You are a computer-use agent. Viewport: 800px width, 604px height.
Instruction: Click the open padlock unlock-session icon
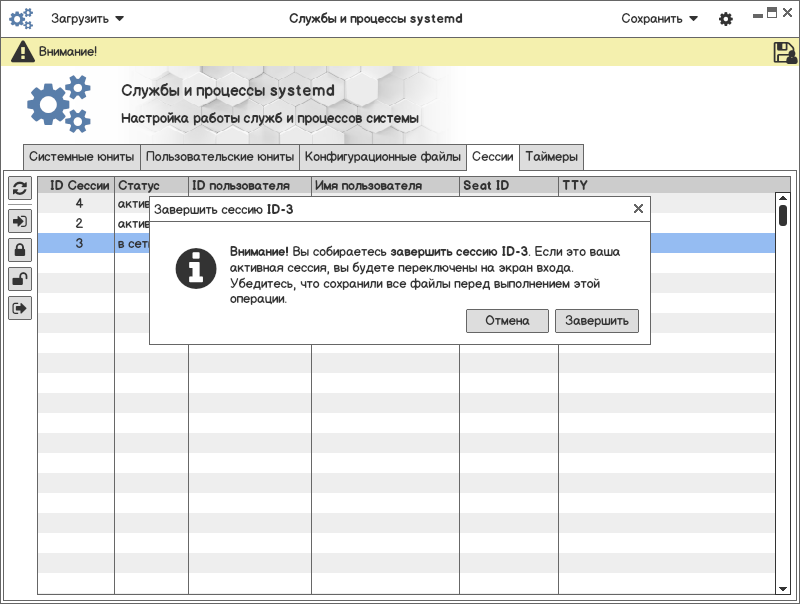pyautogui.click(x=19, y=279)
